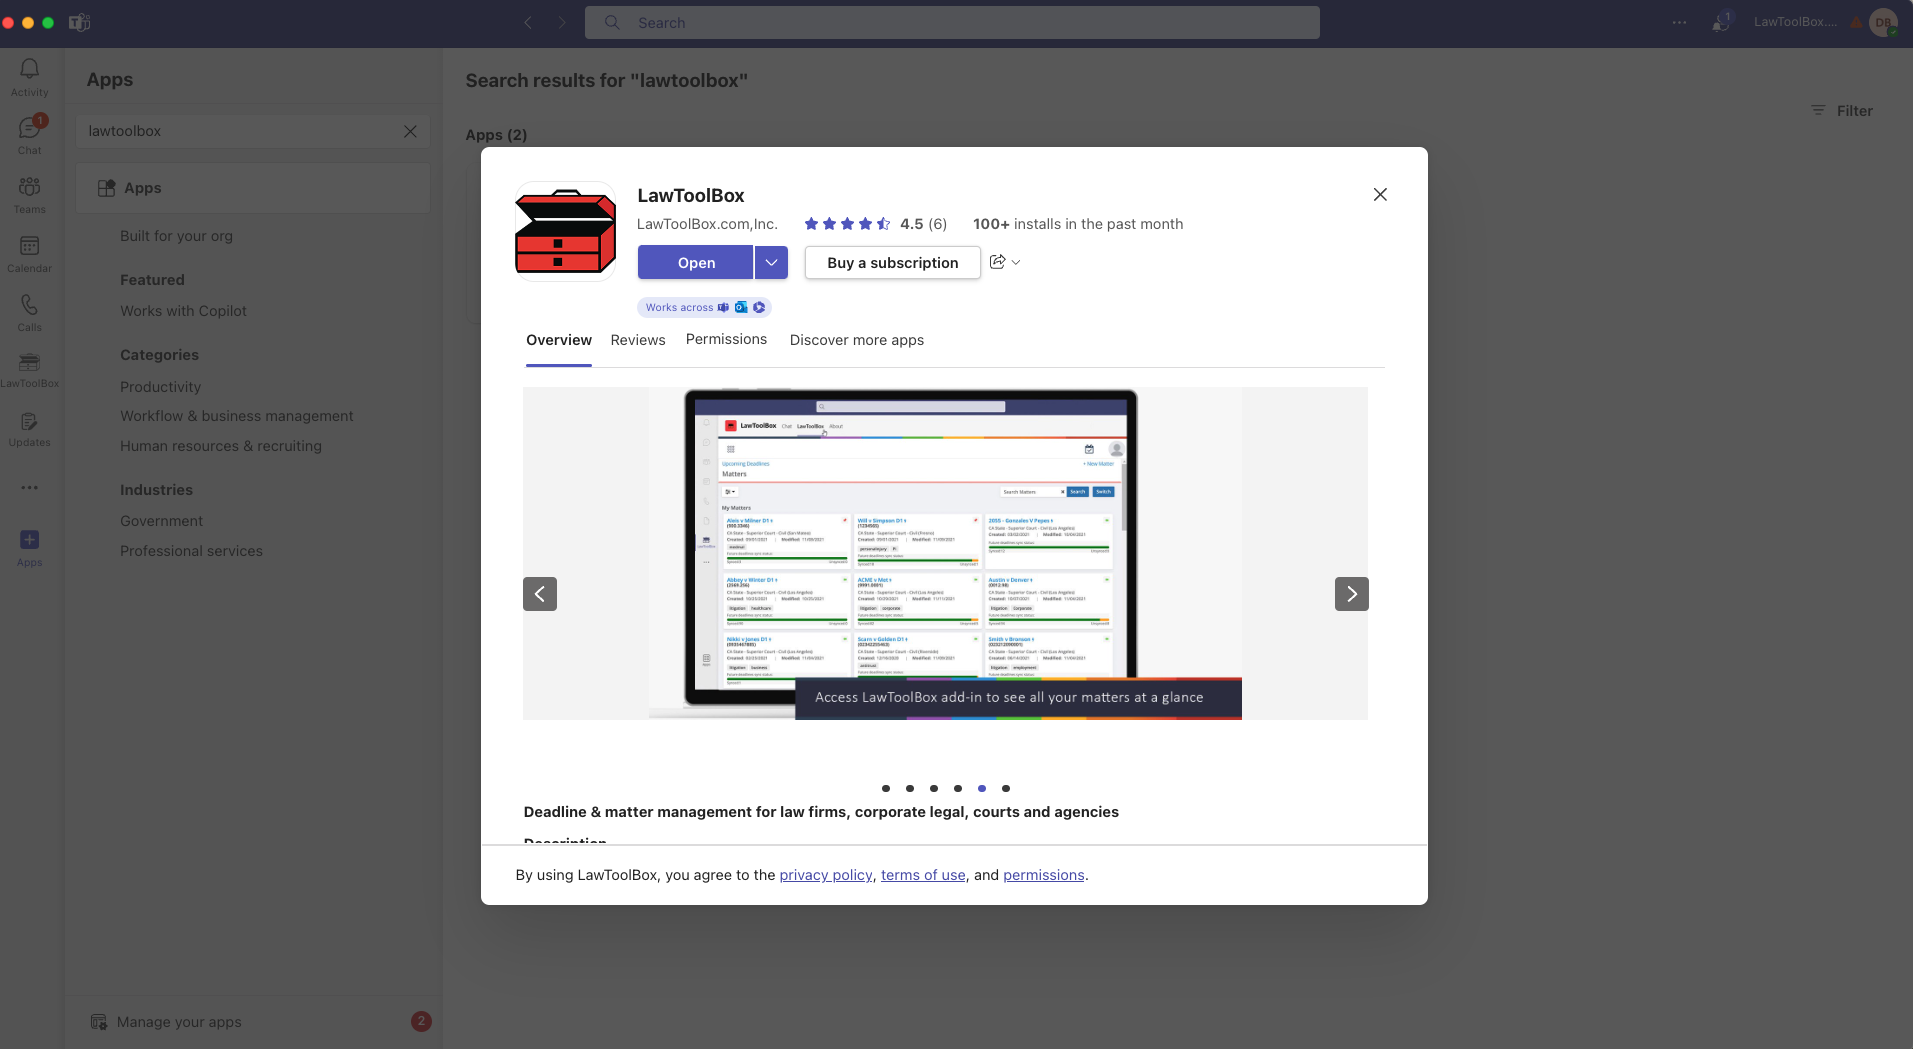Show the next screenshot in the carousel
This screenshot has height=1049, width=1913.
(x=1352, y=594)
